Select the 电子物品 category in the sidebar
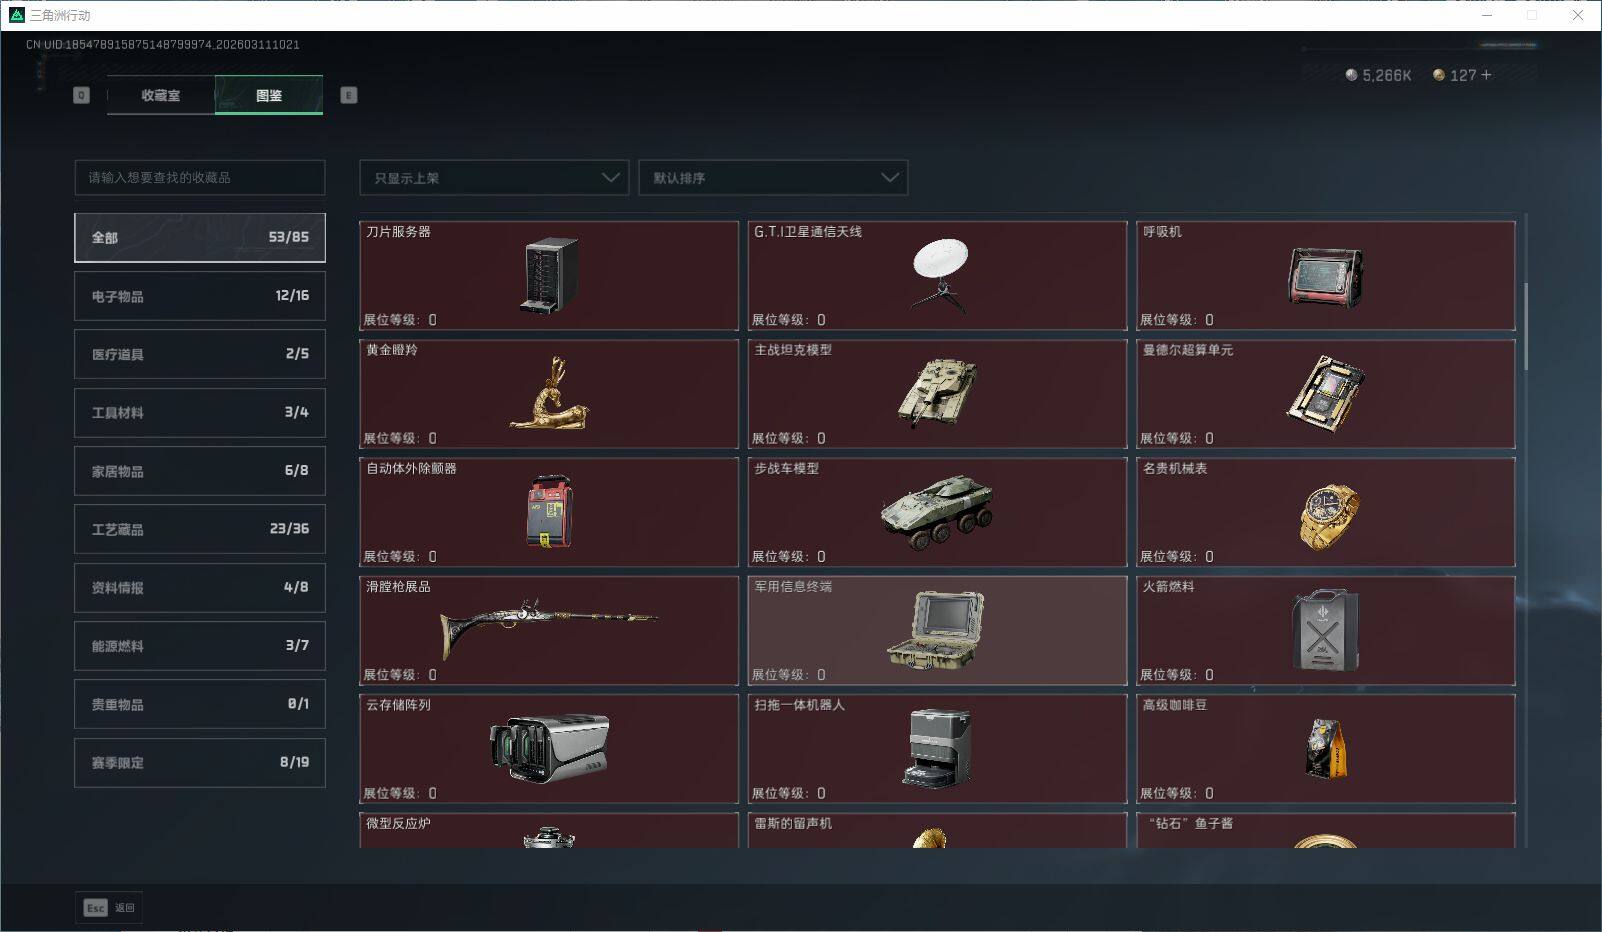The height and width of the screenshot is (932, 1602). click(199, 295)
